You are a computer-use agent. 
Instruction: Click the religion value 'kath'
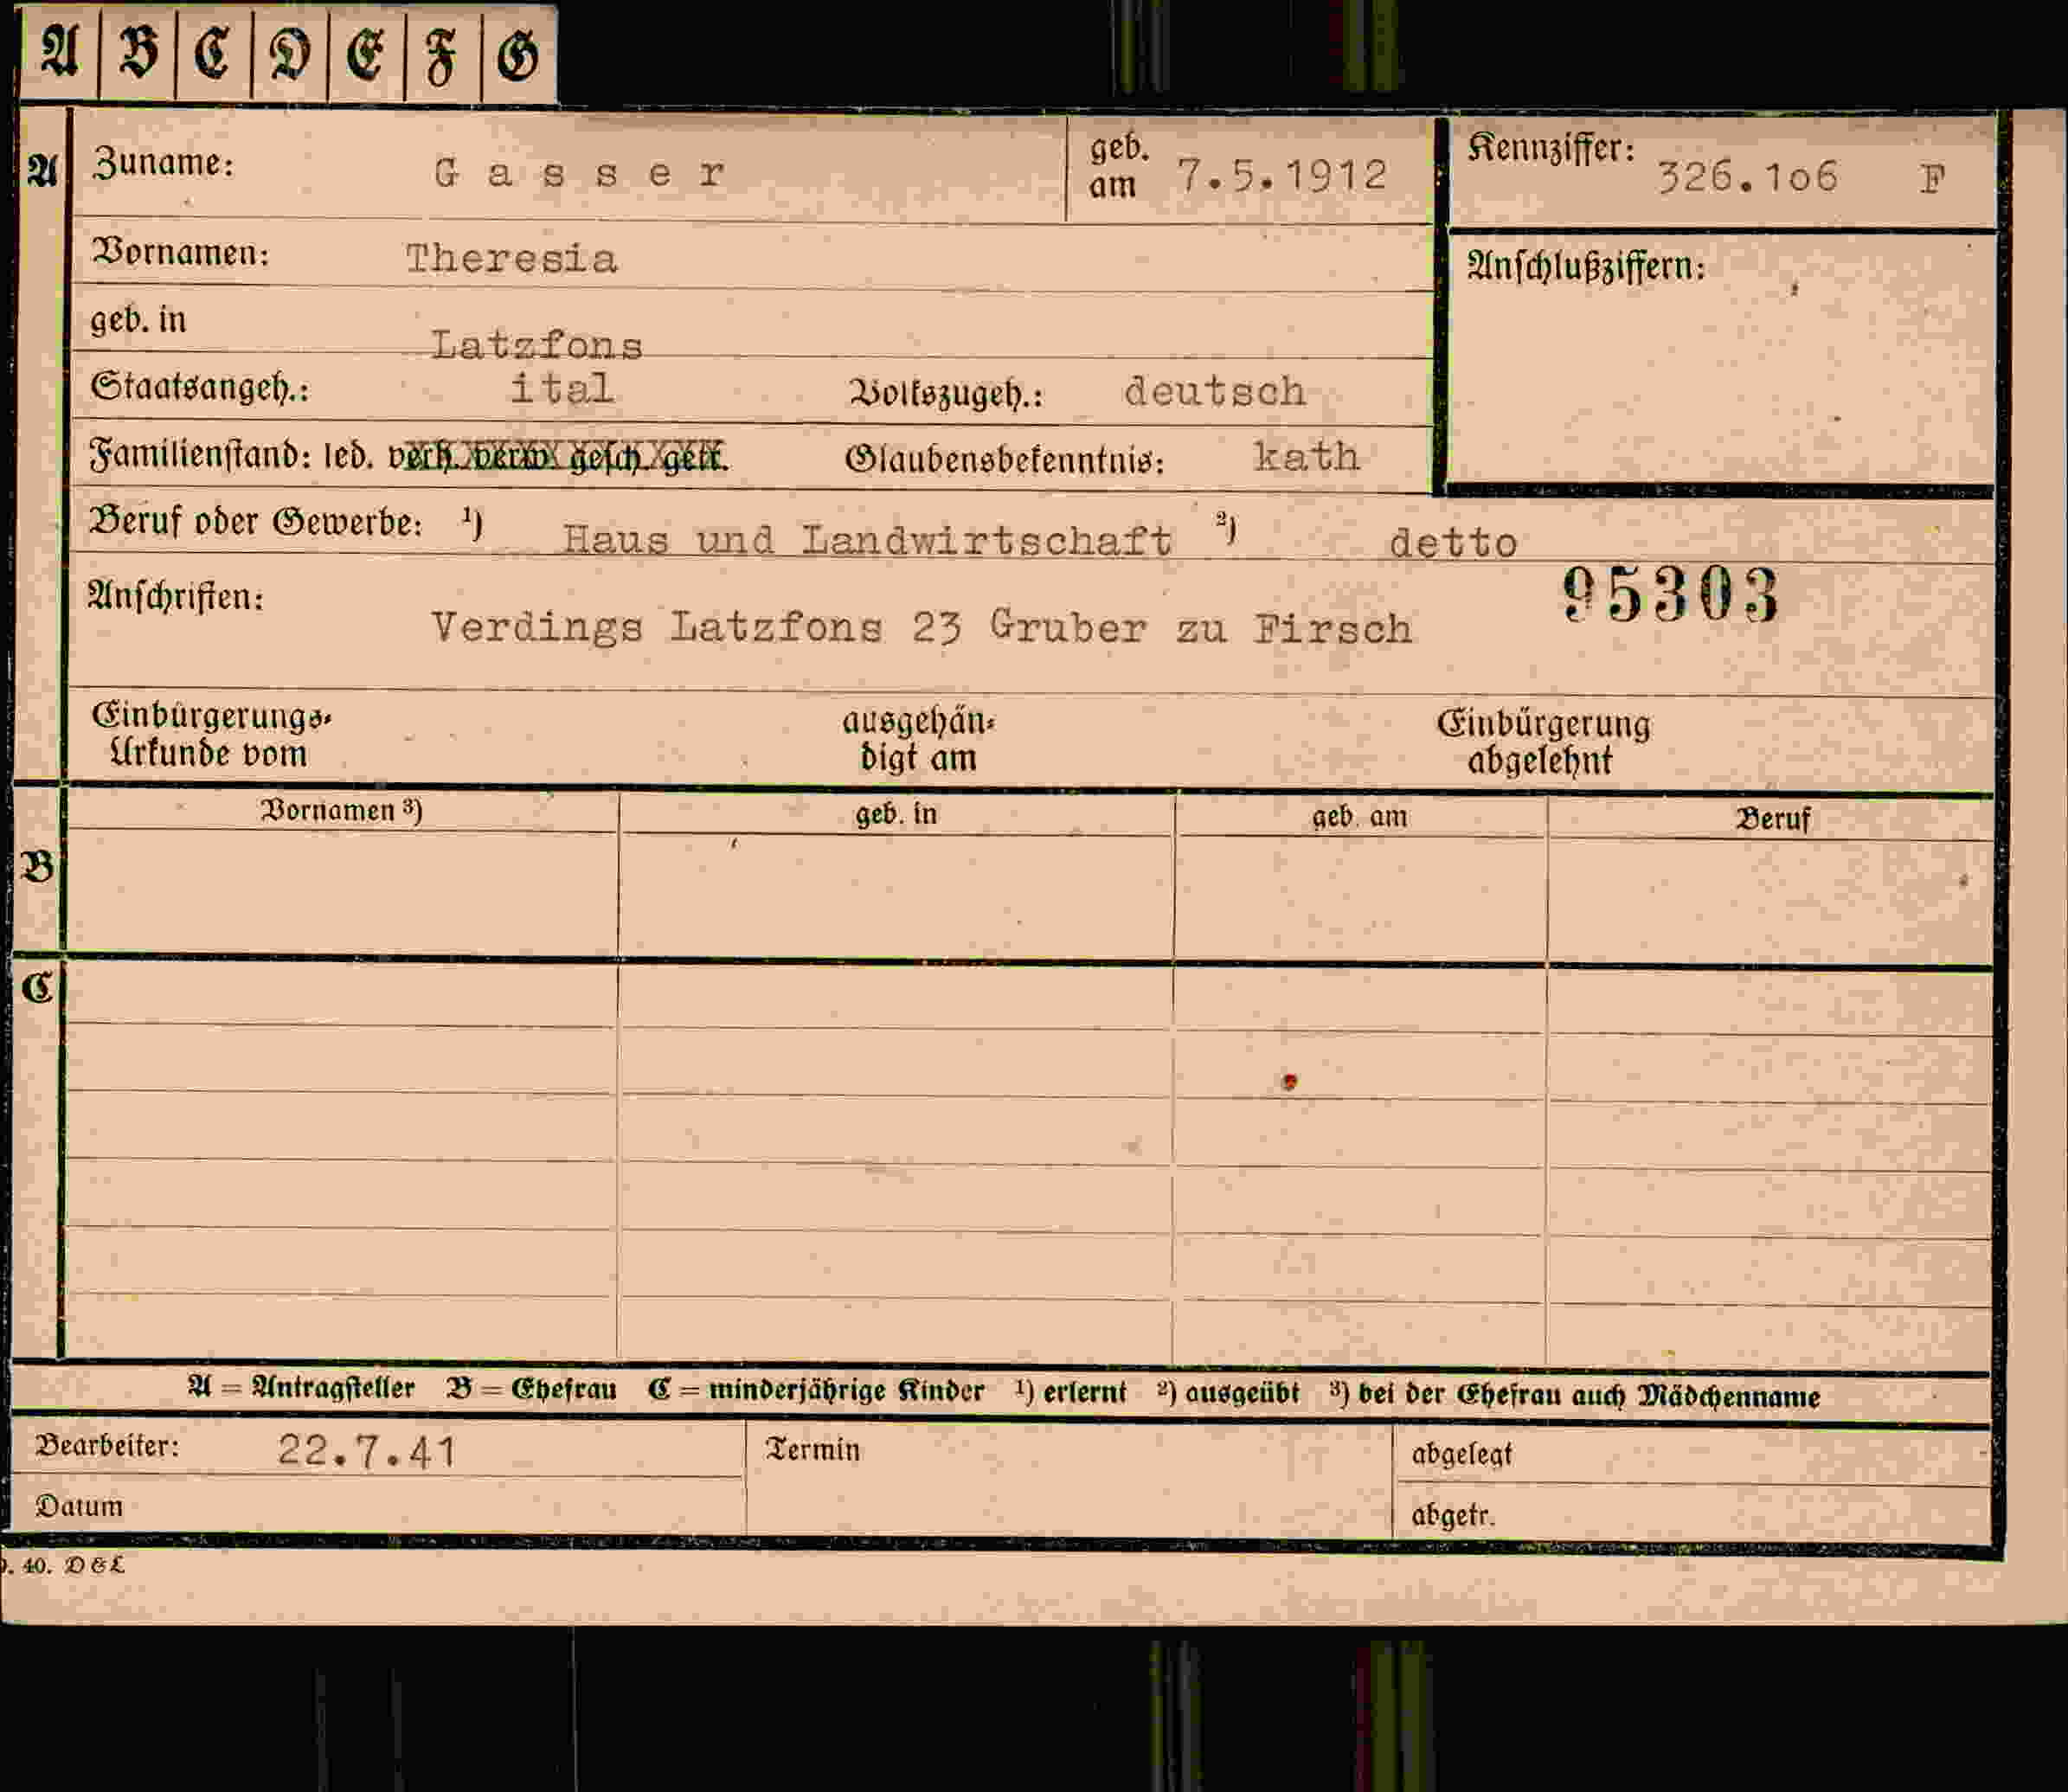tap(1306, 457)
